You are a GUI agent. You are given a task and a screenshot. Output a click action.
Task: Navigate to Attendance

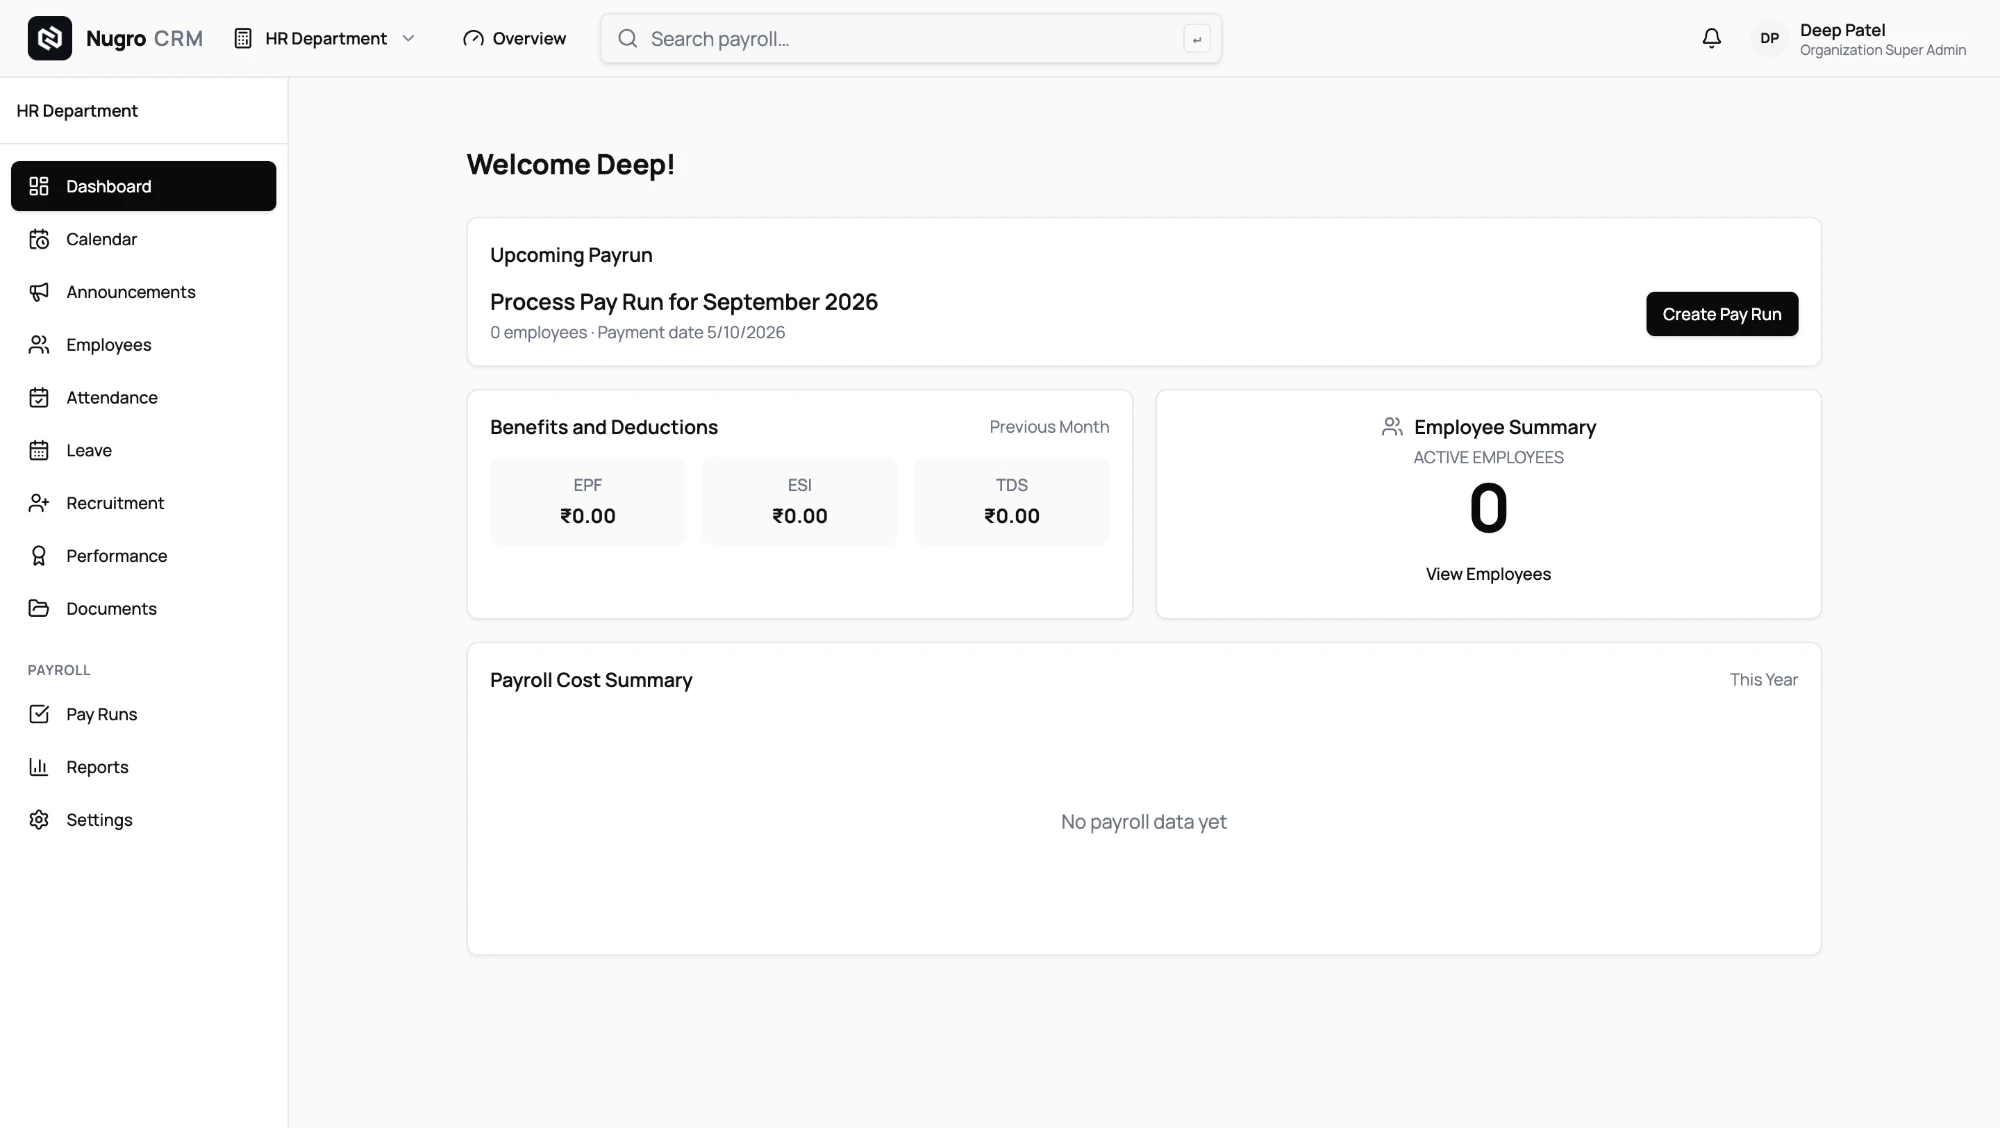point(143,397)
